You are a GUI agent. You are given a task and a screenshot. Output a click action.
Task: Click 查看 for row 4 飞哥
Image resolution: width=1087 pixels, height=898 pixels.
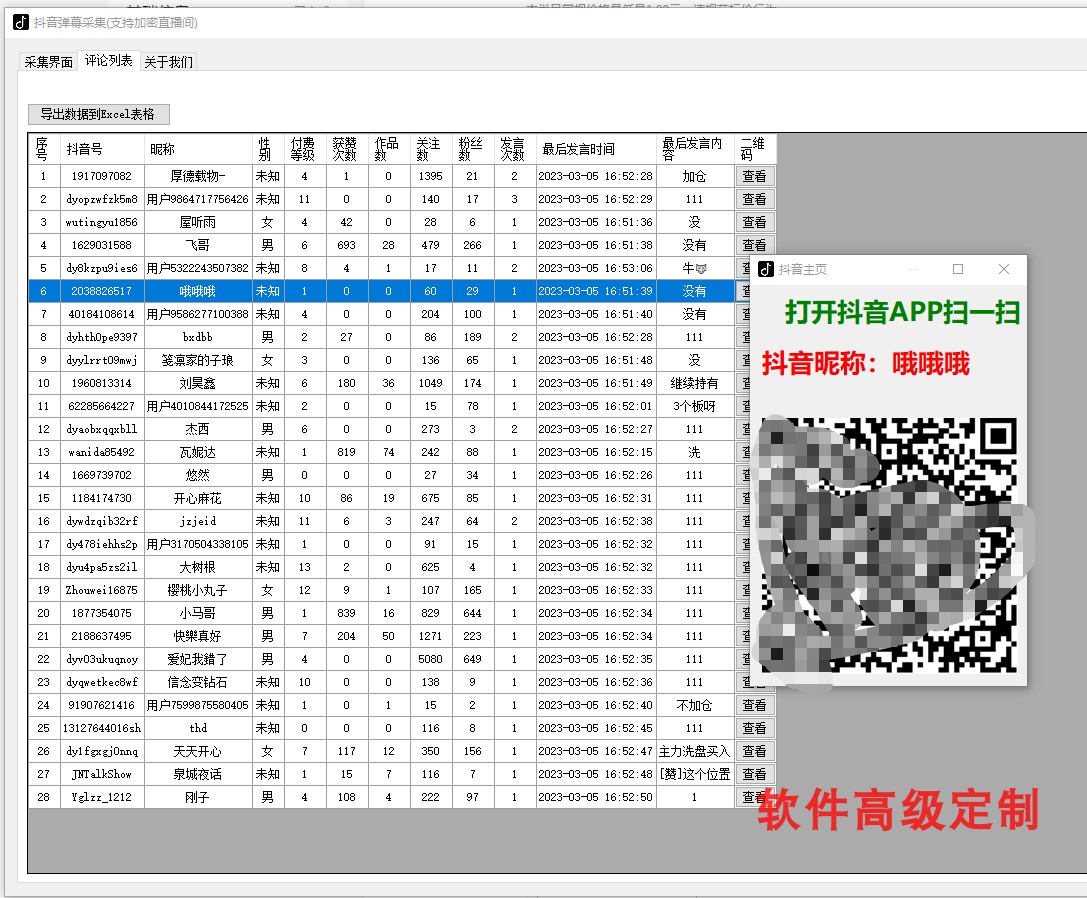[x=754, y=245]
